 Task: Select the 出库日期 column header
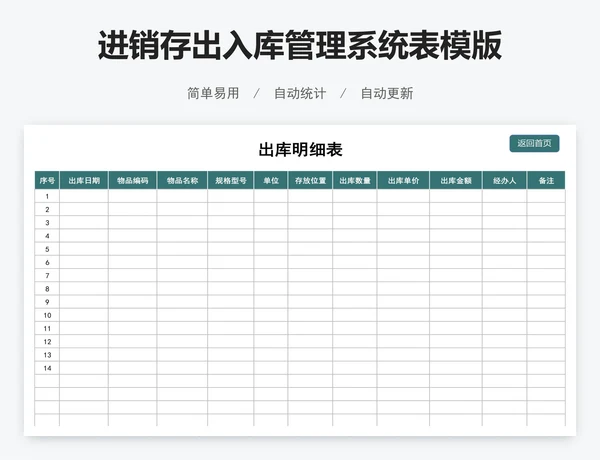click(x=84, y=181)
